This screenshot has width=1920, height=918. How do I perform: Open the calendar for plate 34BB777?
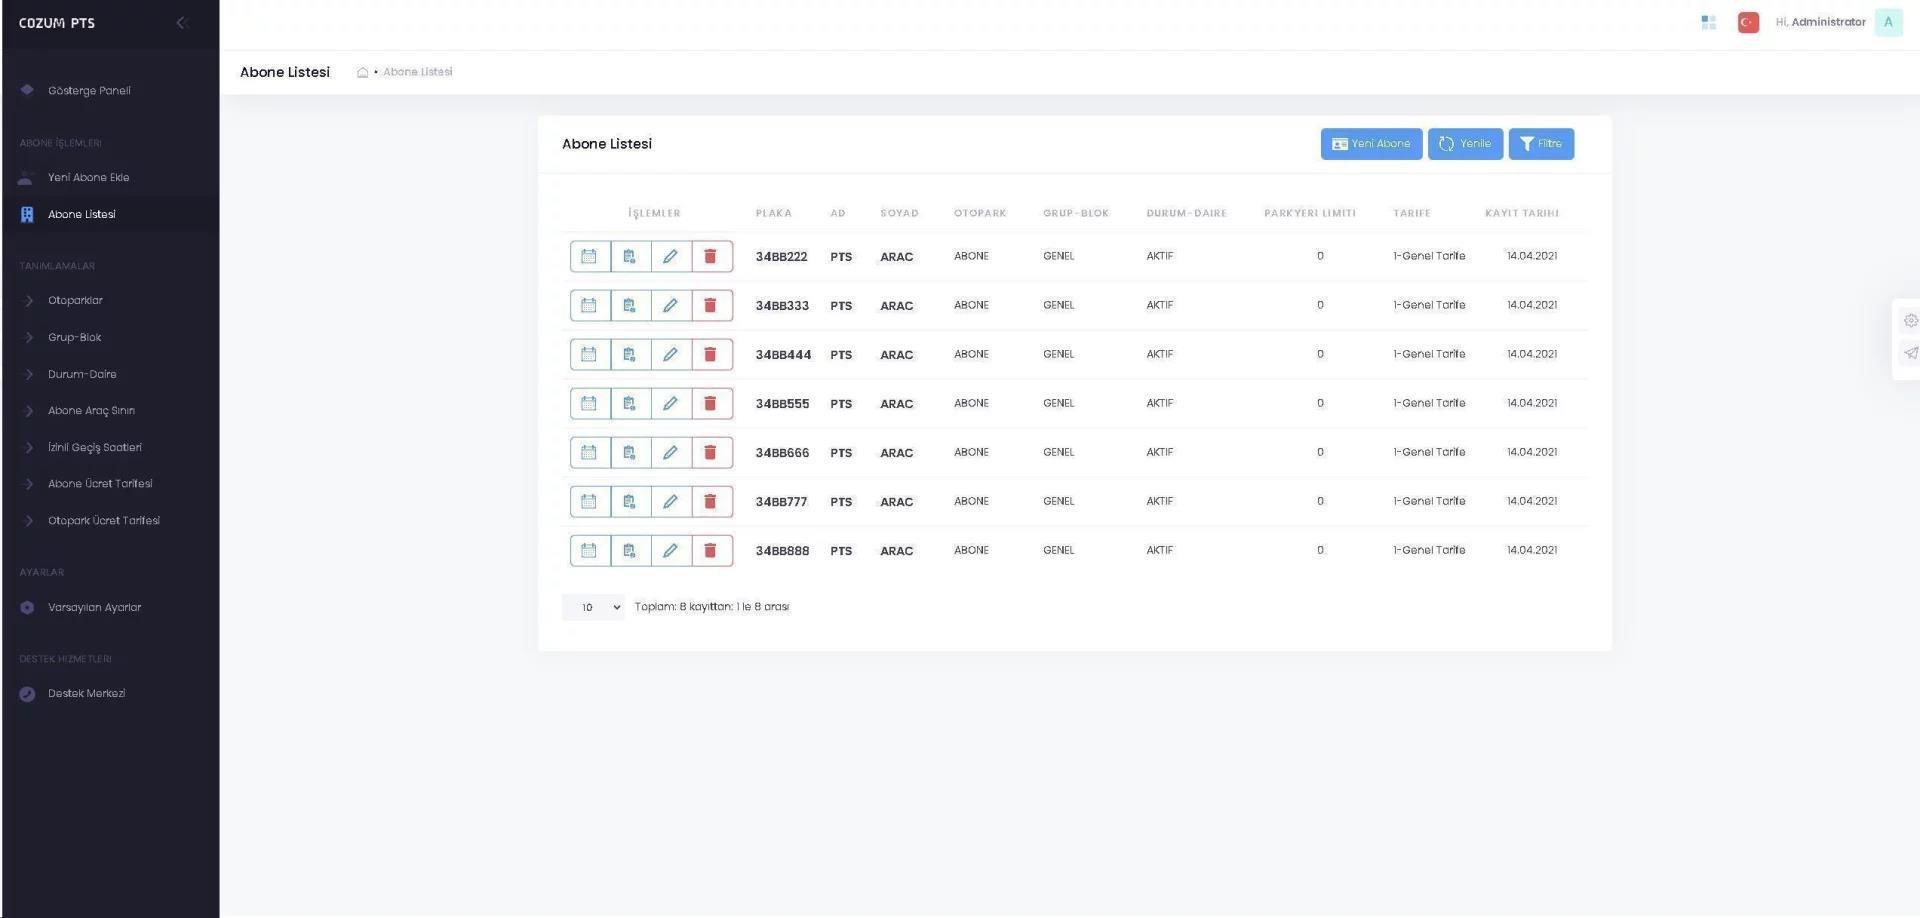pos(589,502)
